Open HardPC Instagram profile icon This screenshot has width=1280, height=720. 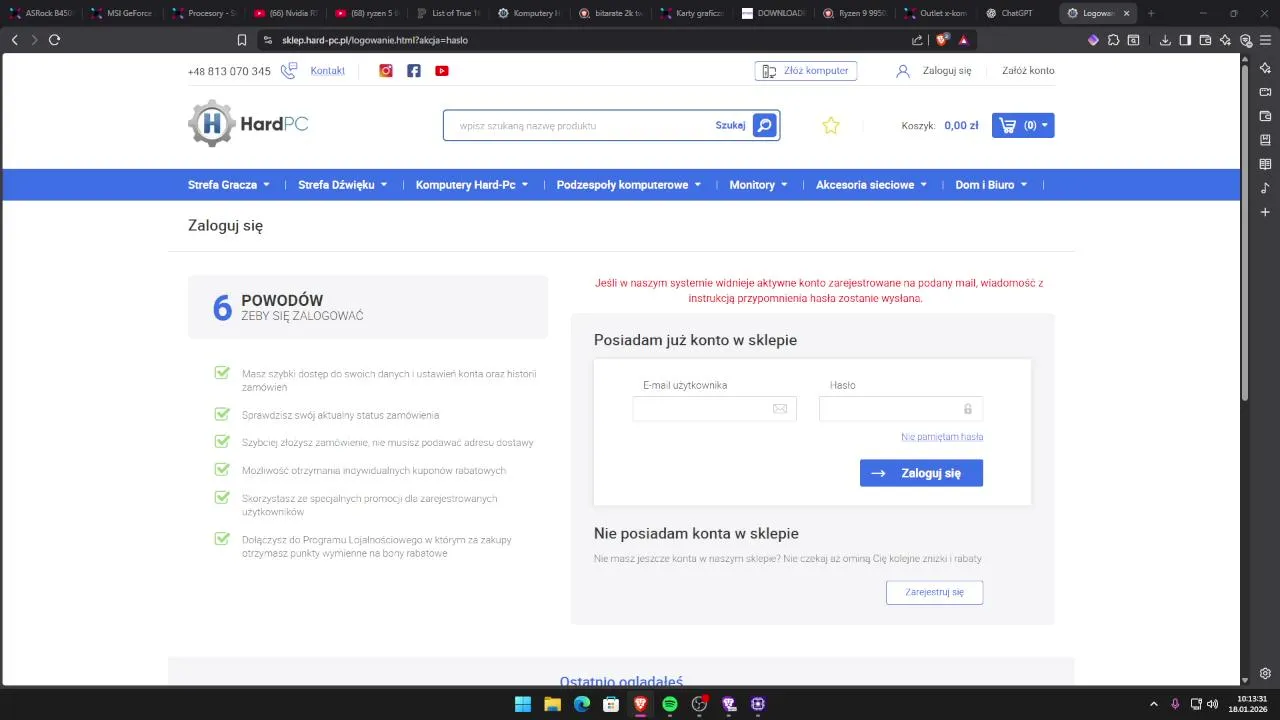tap(386, 71)
